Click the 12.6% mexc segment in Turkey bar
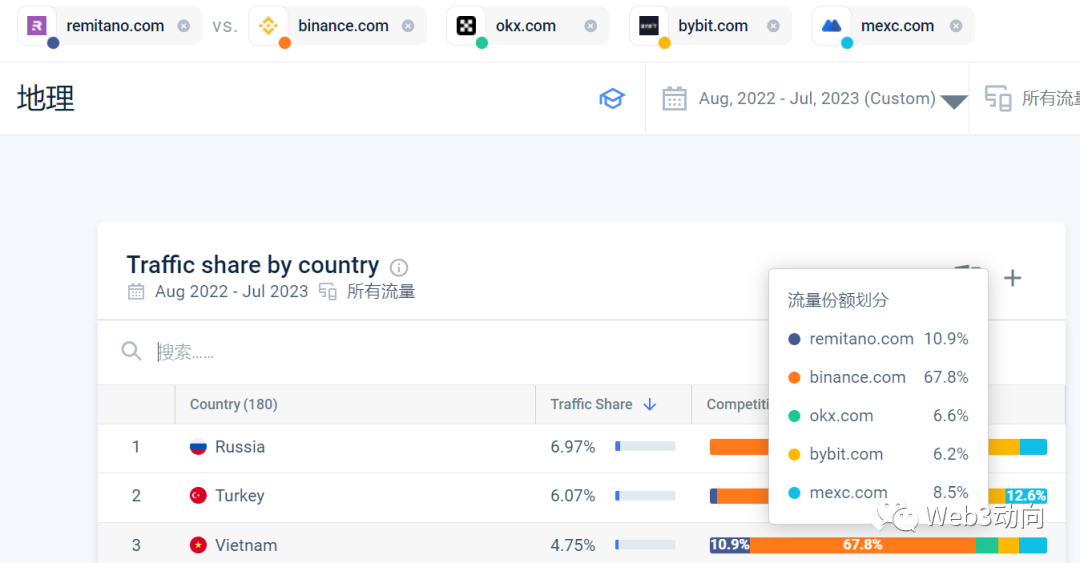Screen dimensions: 1080x563 [1026, 495]
